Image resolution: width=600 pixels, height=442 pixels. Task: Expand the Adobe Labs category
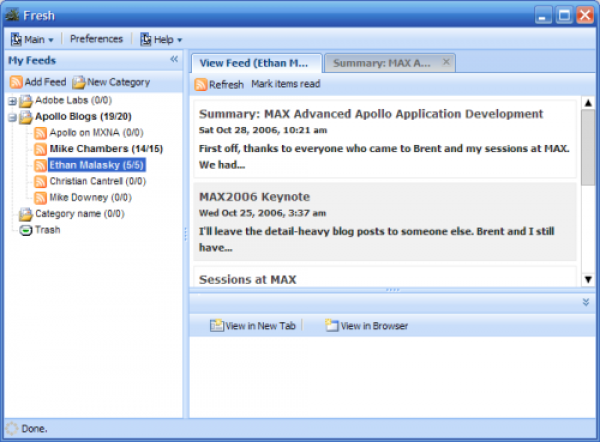(x=12, y=101)
